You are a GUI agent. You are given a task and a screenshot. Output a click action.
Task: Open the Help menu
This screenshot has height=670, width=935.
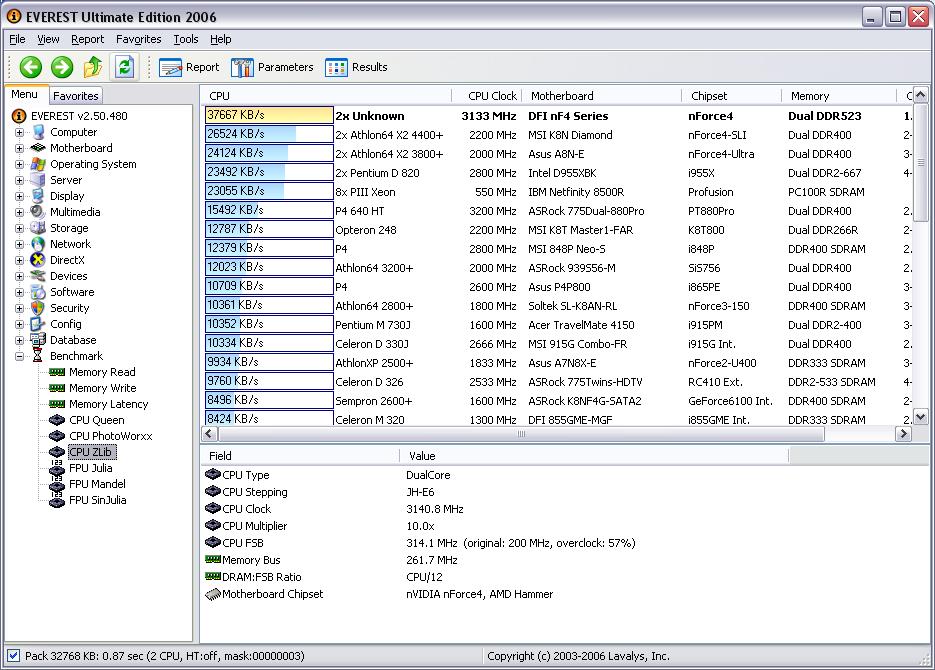coord(221,39)
